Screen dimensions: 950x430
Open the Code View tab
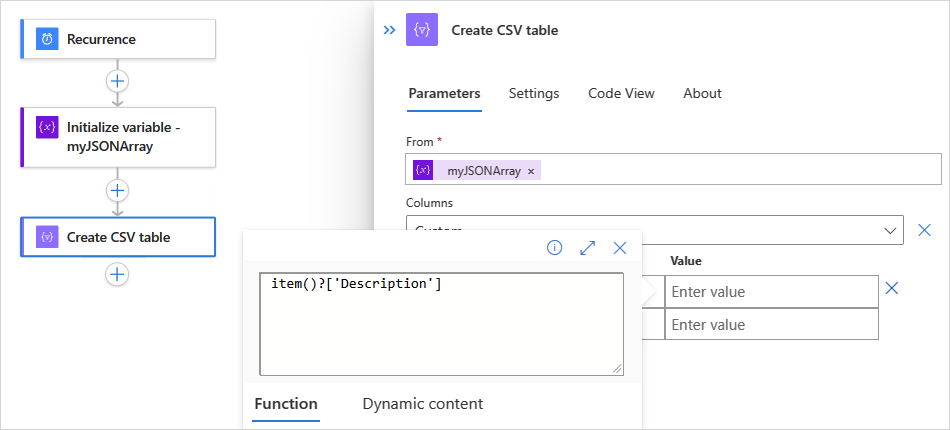pyautogui.click(x=621, y=93)
